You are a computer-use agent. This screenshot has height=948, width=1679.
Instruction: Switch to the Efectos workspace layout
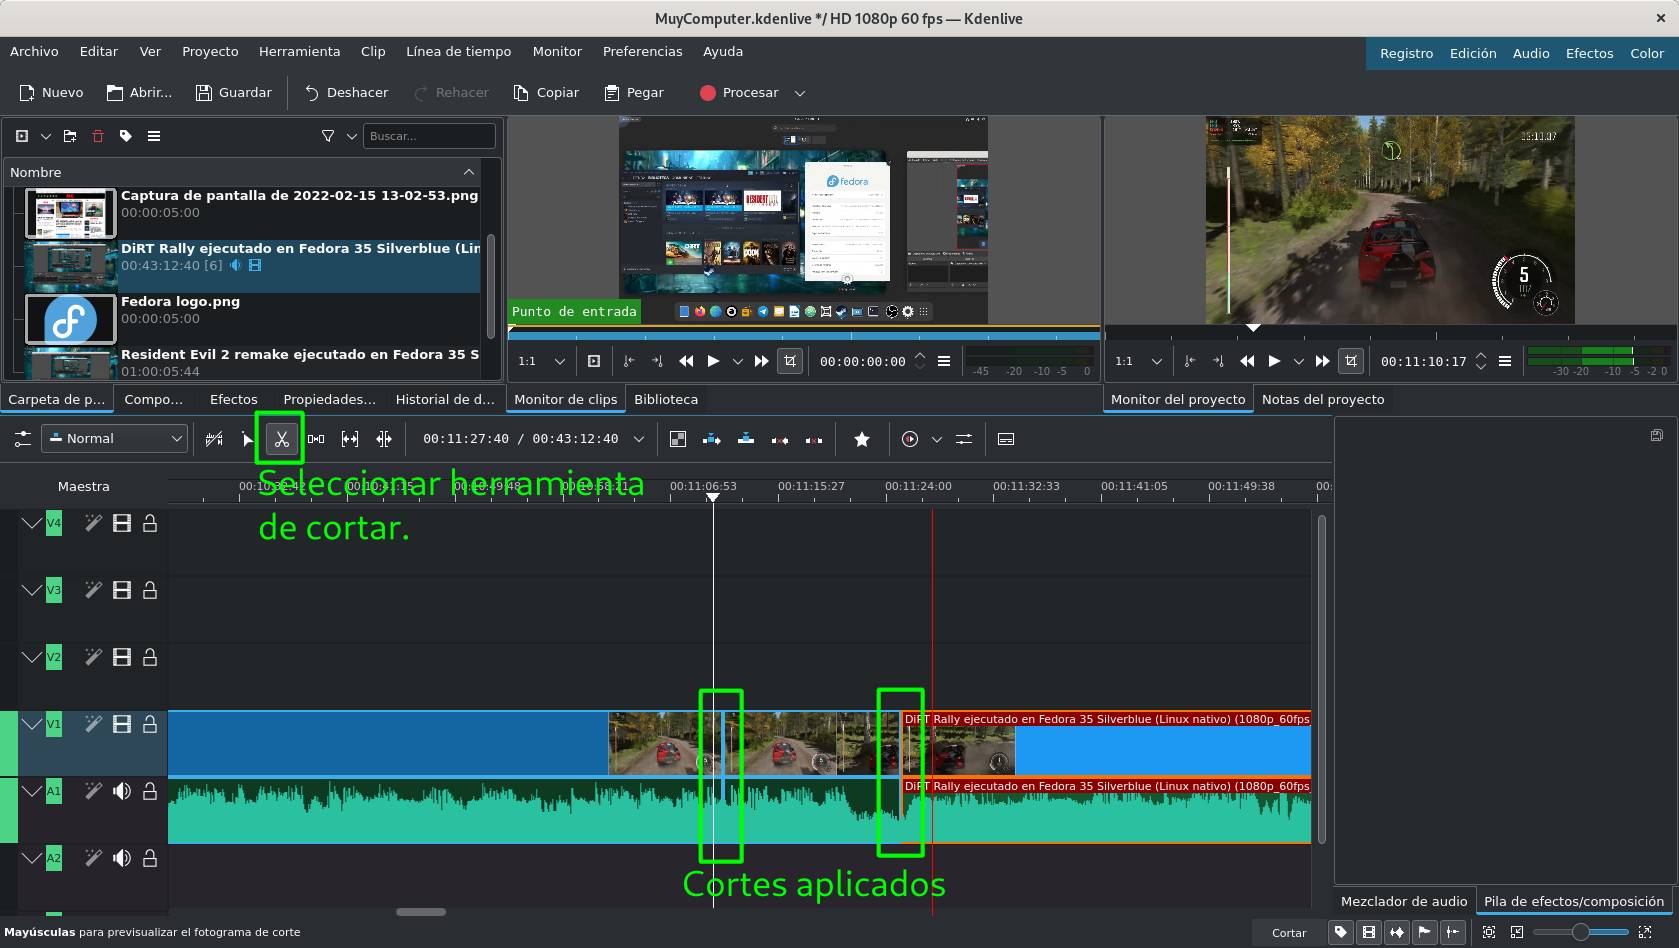pos(1589,53)
